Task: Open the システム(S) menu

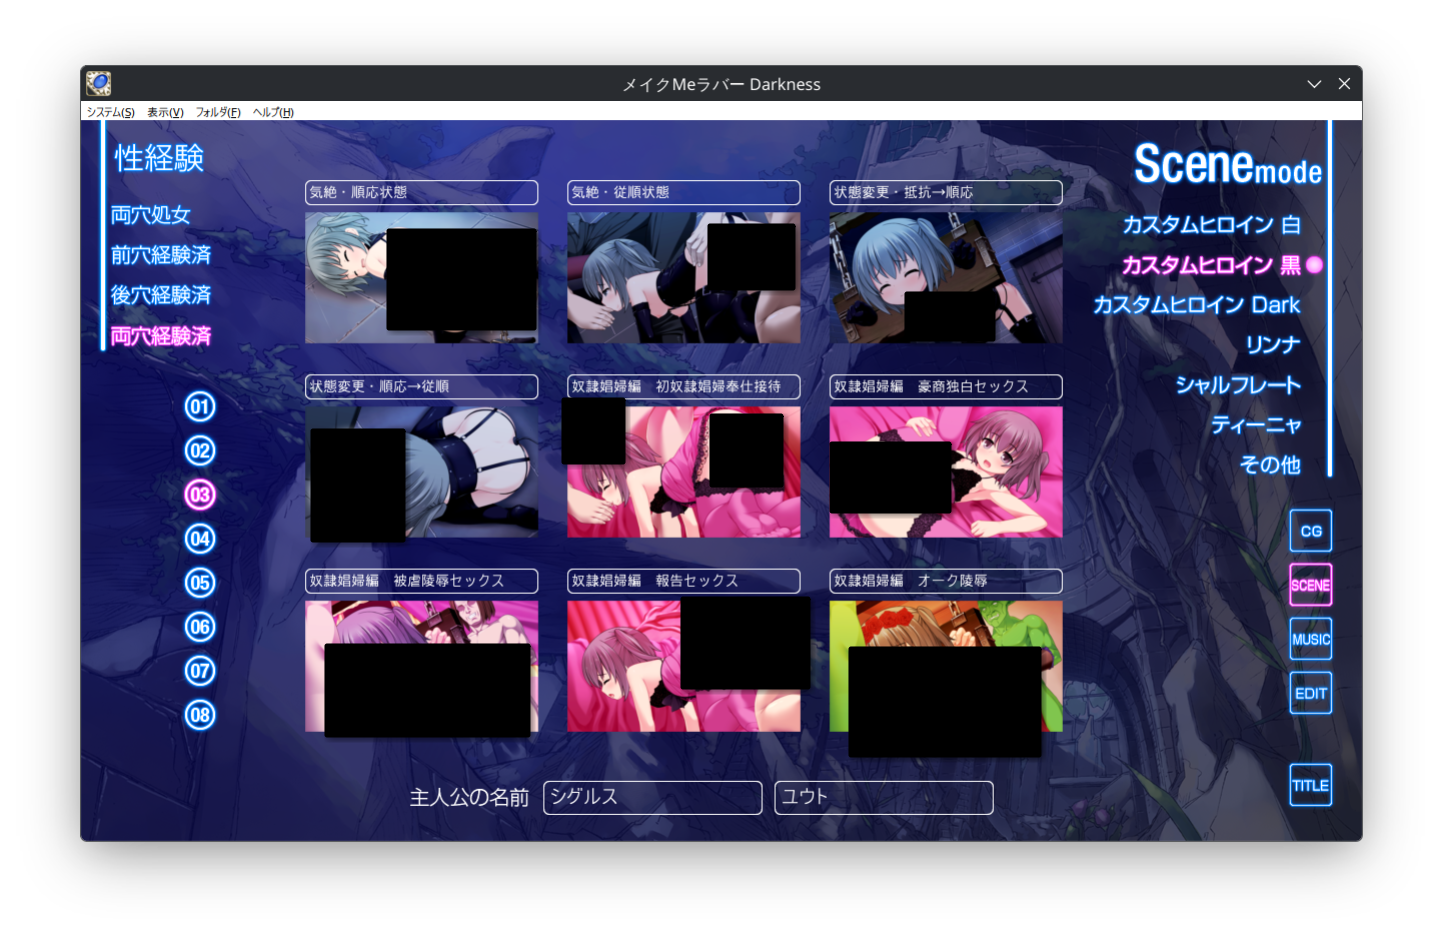Action: tap(110, 112)
